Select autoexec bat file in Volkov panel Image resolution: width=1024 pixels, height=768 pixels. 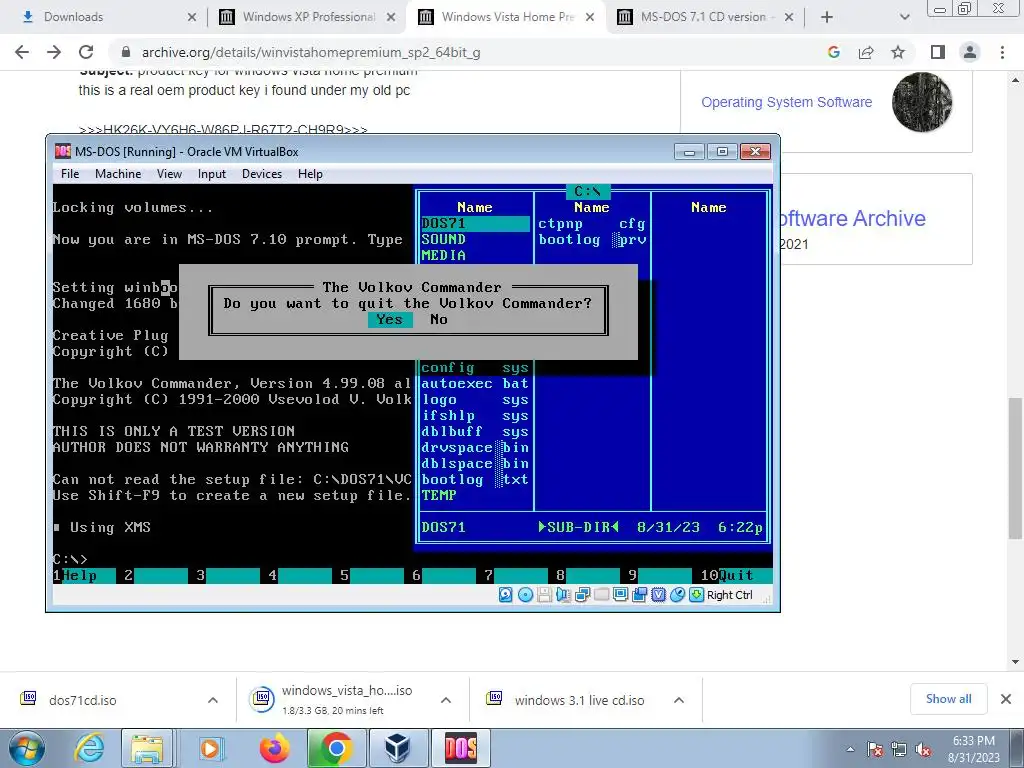pyautogui.click(x=475, y=383)
